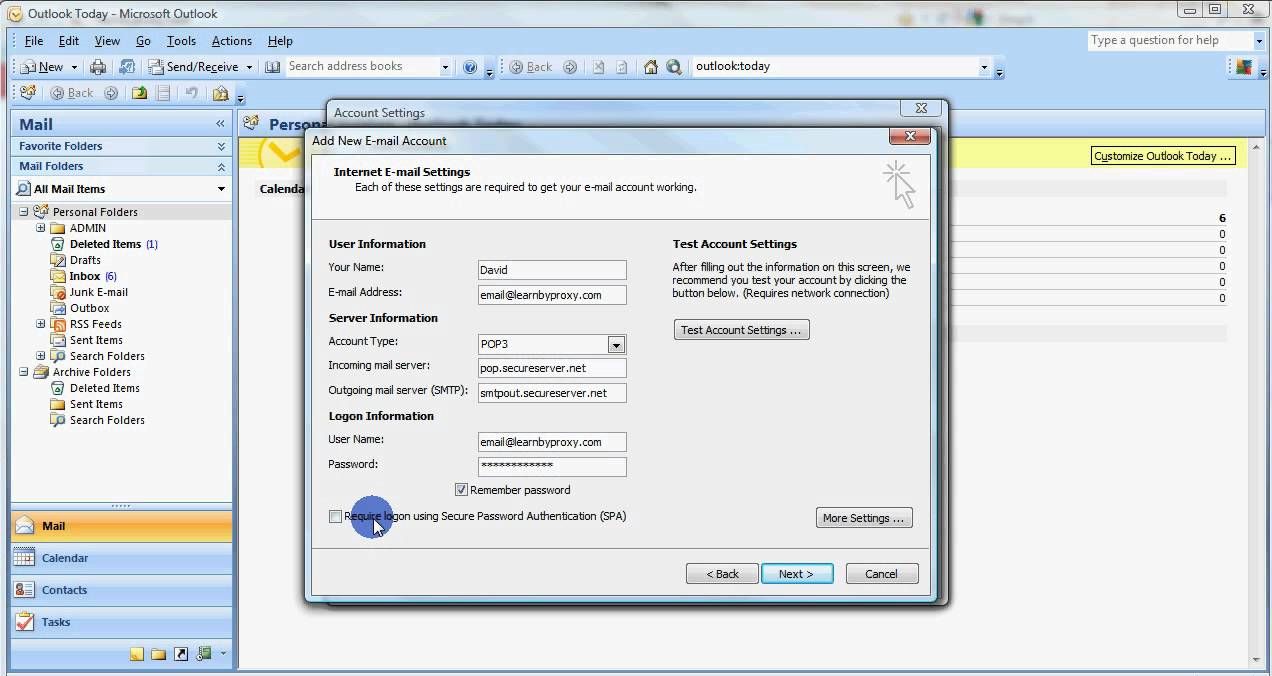This screenshot has height=676, width=1272.
Task: Click the More Settings button
Action: tap(864, 518)
